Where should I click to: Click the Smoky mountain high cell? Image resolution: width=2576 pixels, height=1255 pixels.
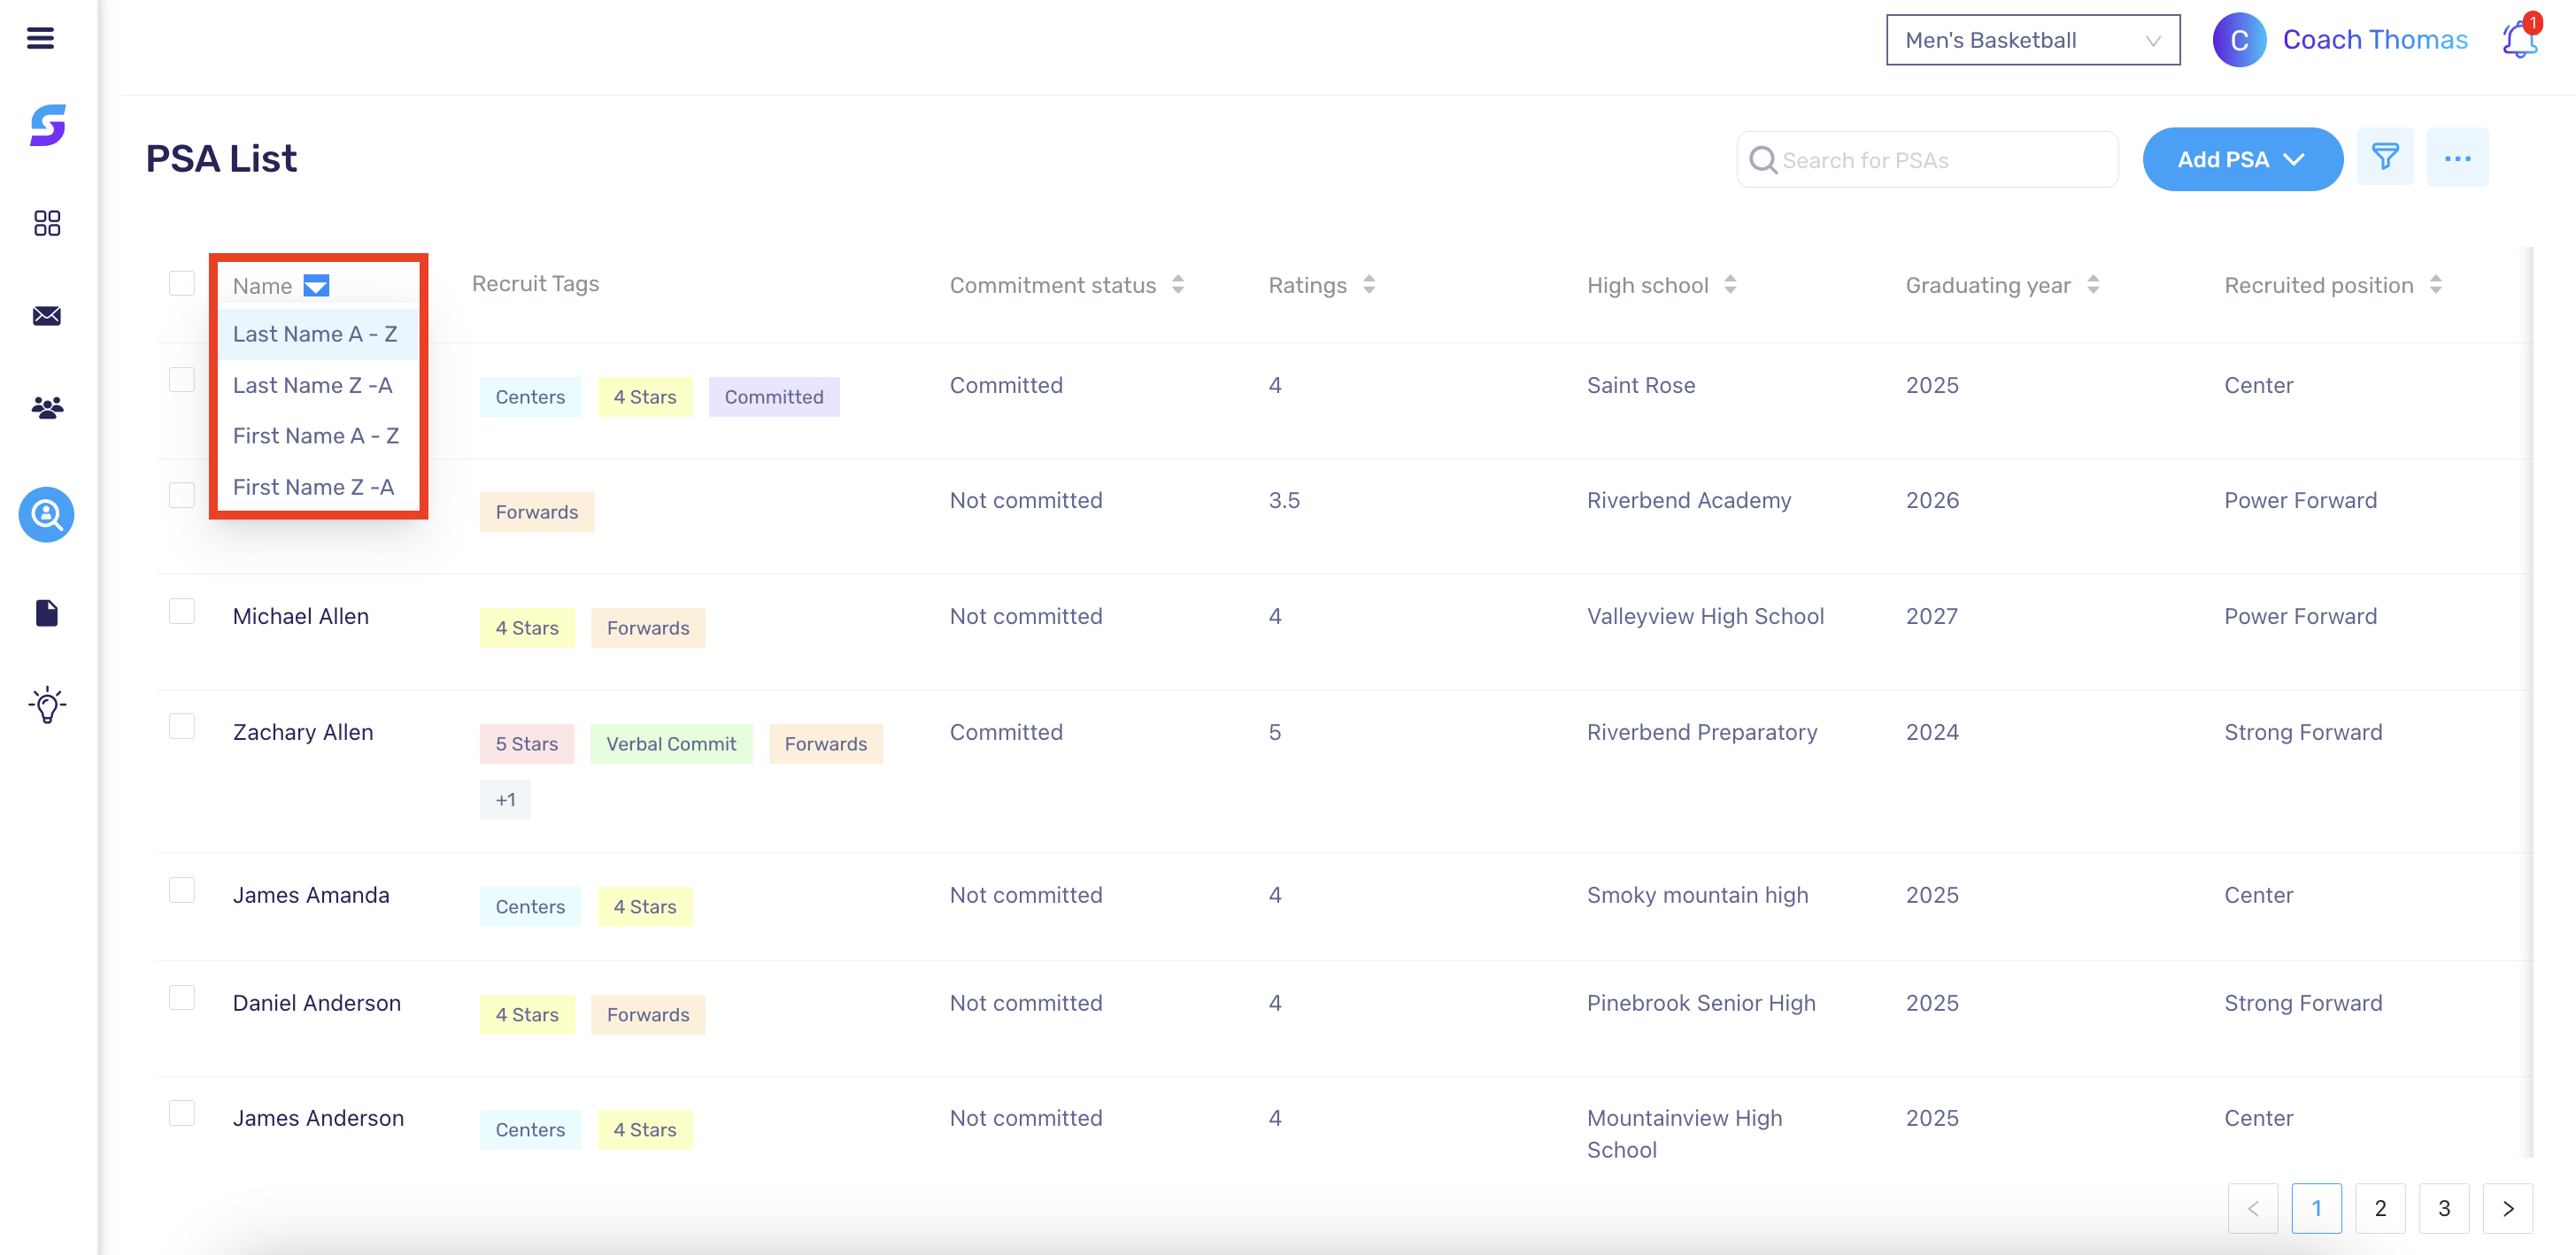[1697, 895]
